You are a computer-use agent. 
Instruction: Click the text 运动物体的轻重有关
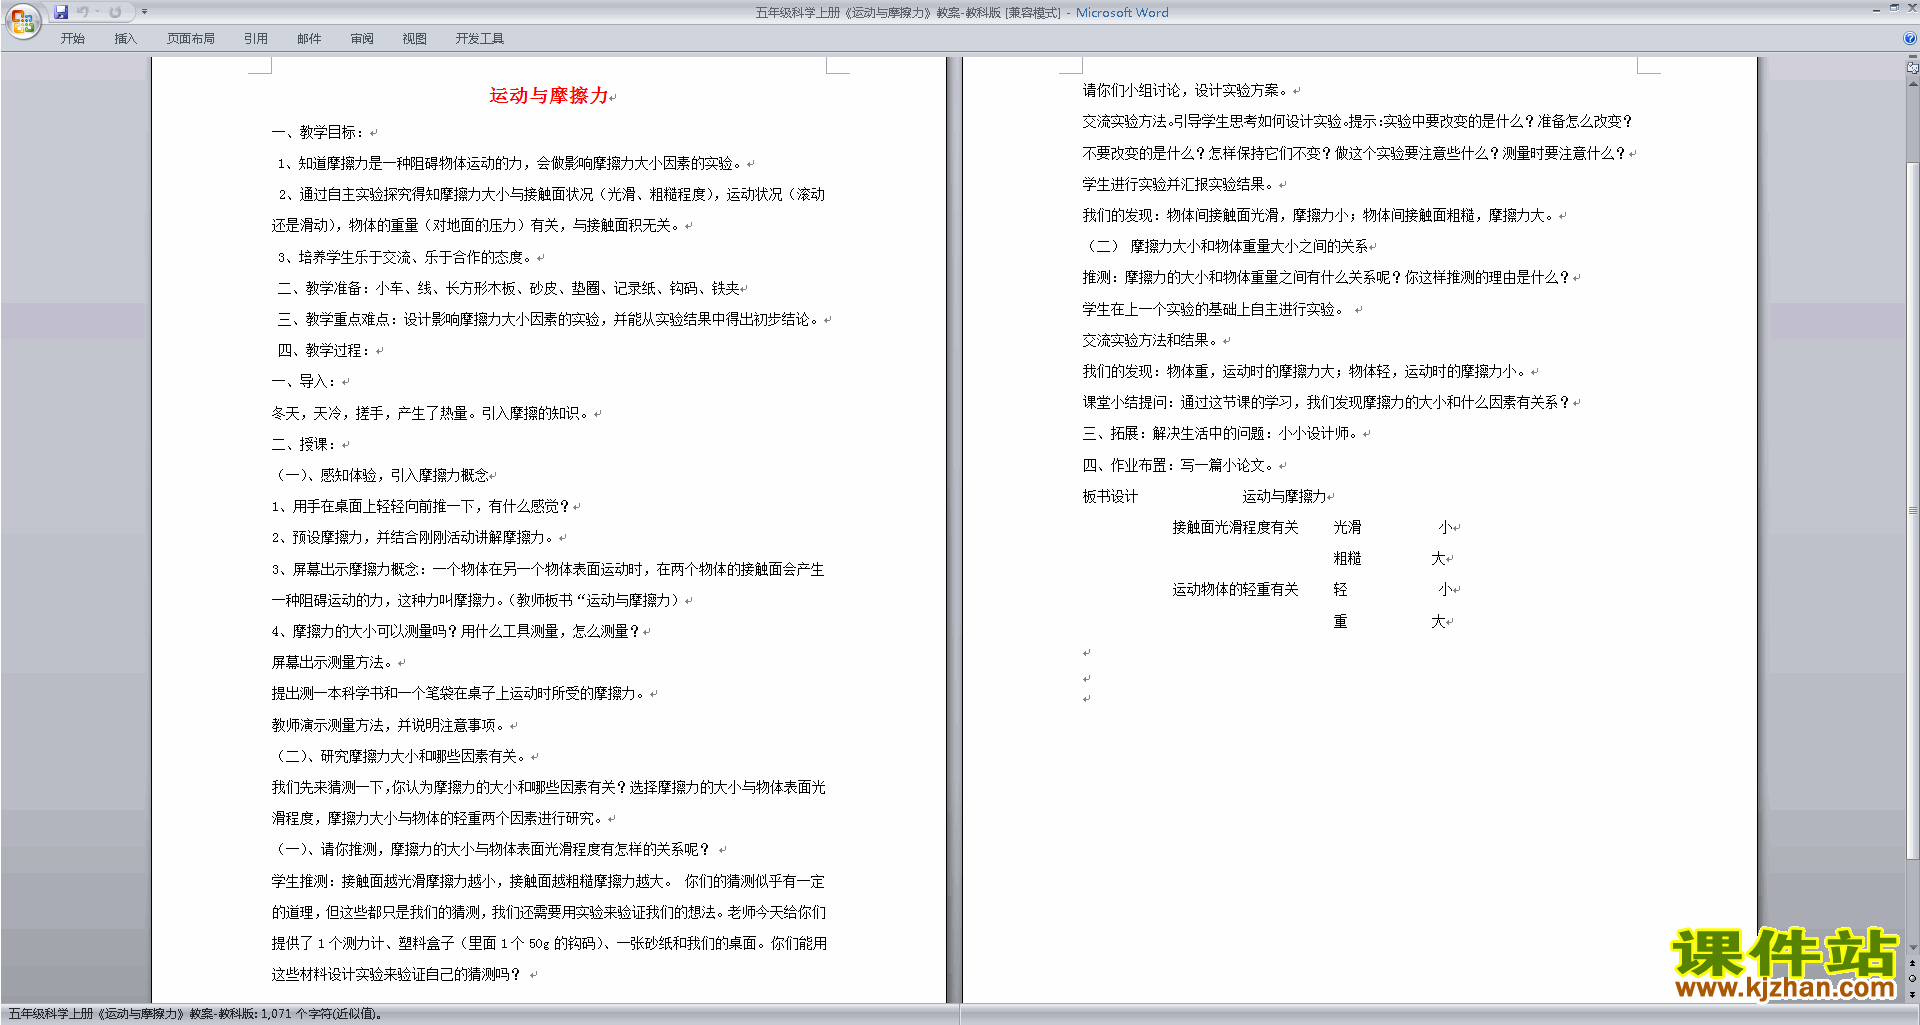pyautogui.click(x=1235, y=589)
